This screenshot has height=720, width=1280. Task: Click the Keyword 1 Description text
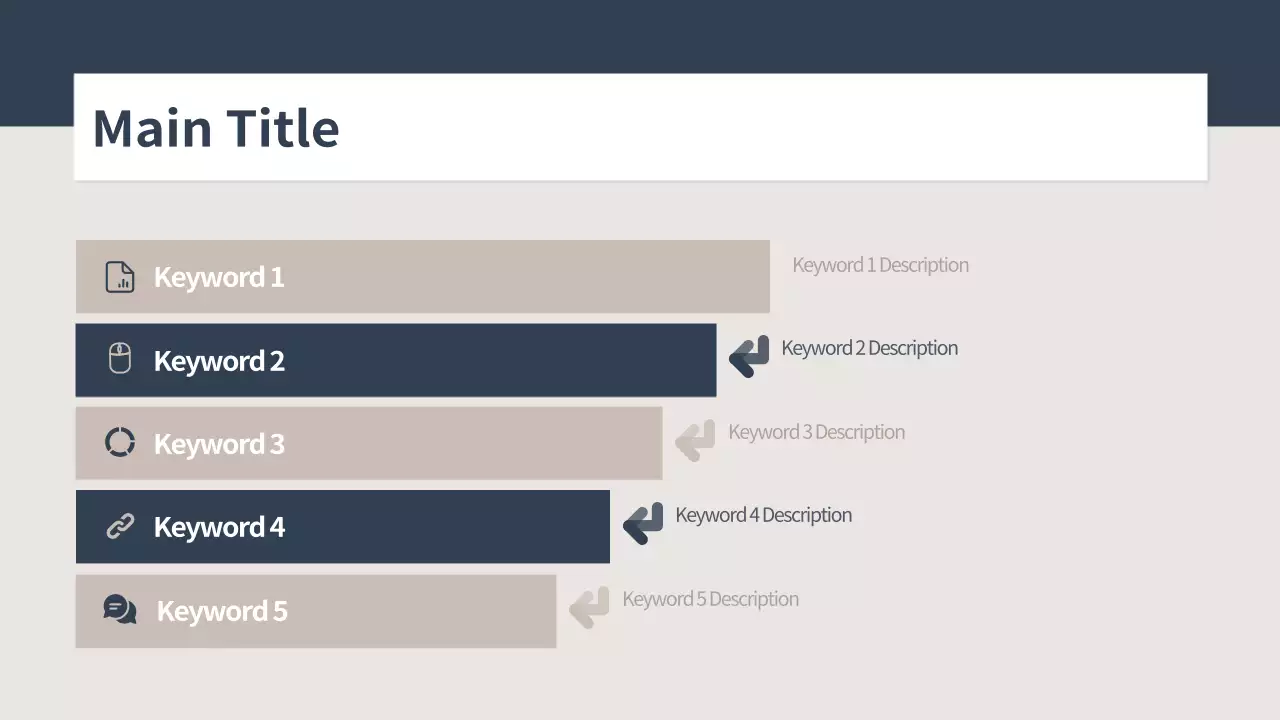click(x=880, y=265)
